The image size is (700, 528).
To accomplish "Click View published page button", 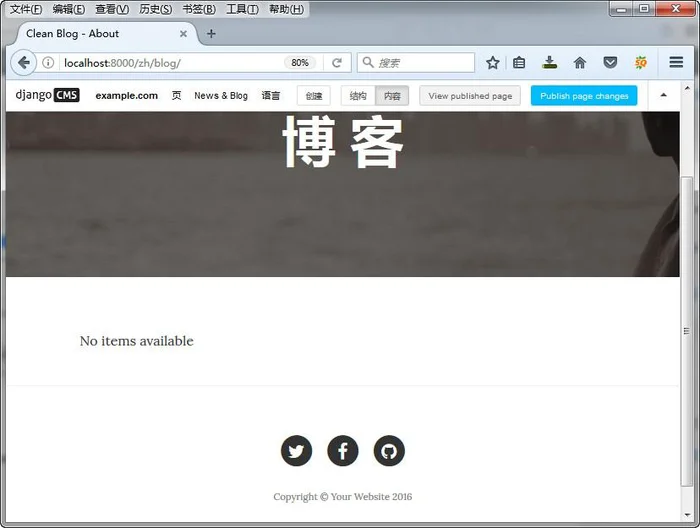I will point(470,96).
